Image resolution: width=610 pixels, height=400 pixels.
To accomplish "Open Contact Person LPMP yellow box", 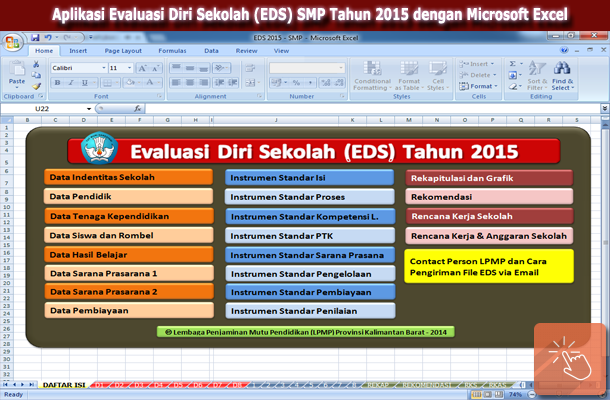I will click(489, 267).
